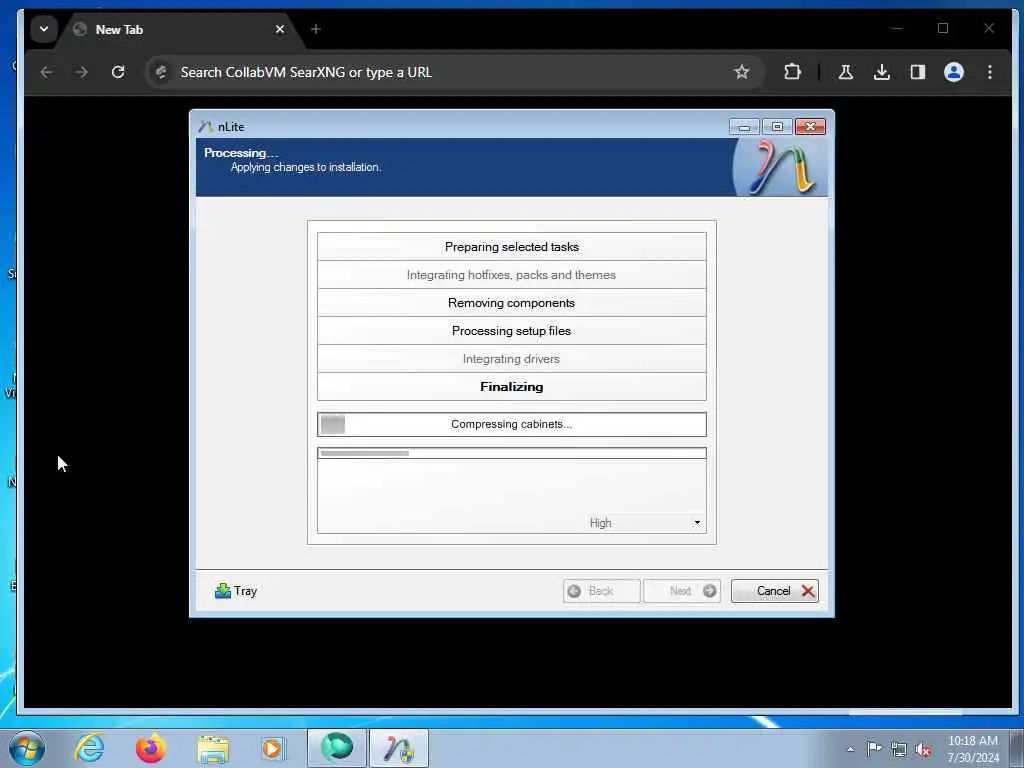Image resolution: width=1024 pixels, height=768 pixels.
Task: Select the Processing setup files row
Action: coord(511,331)
